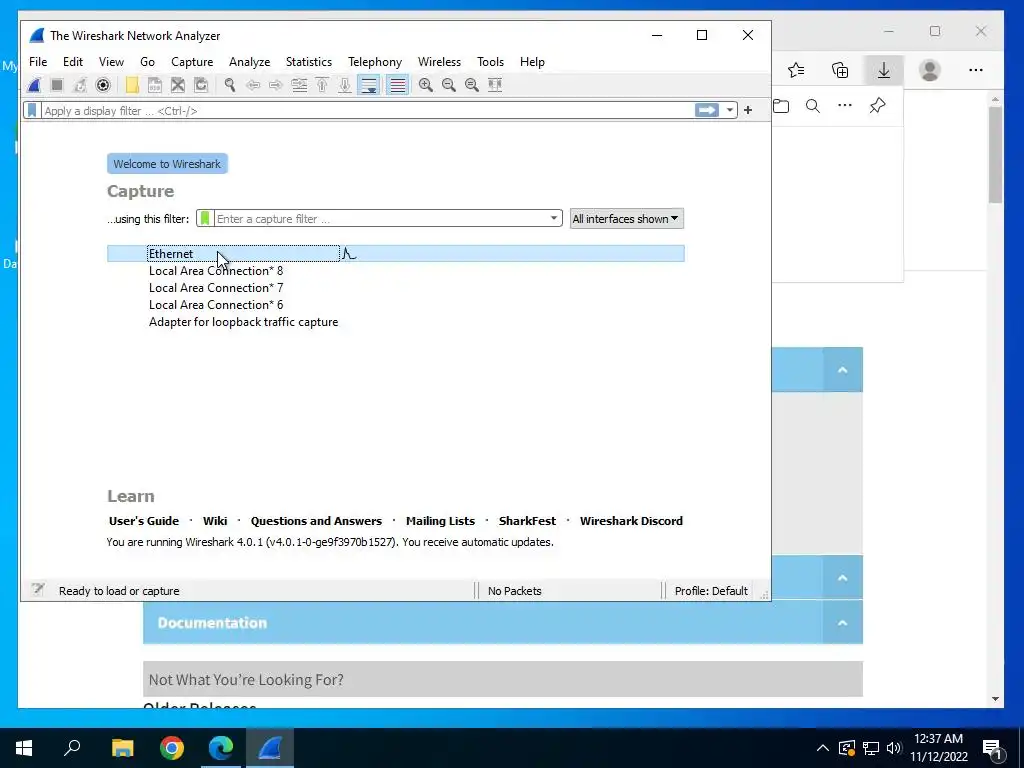Open the File menu
1024x768 pixels.
(x=38, y=61)
